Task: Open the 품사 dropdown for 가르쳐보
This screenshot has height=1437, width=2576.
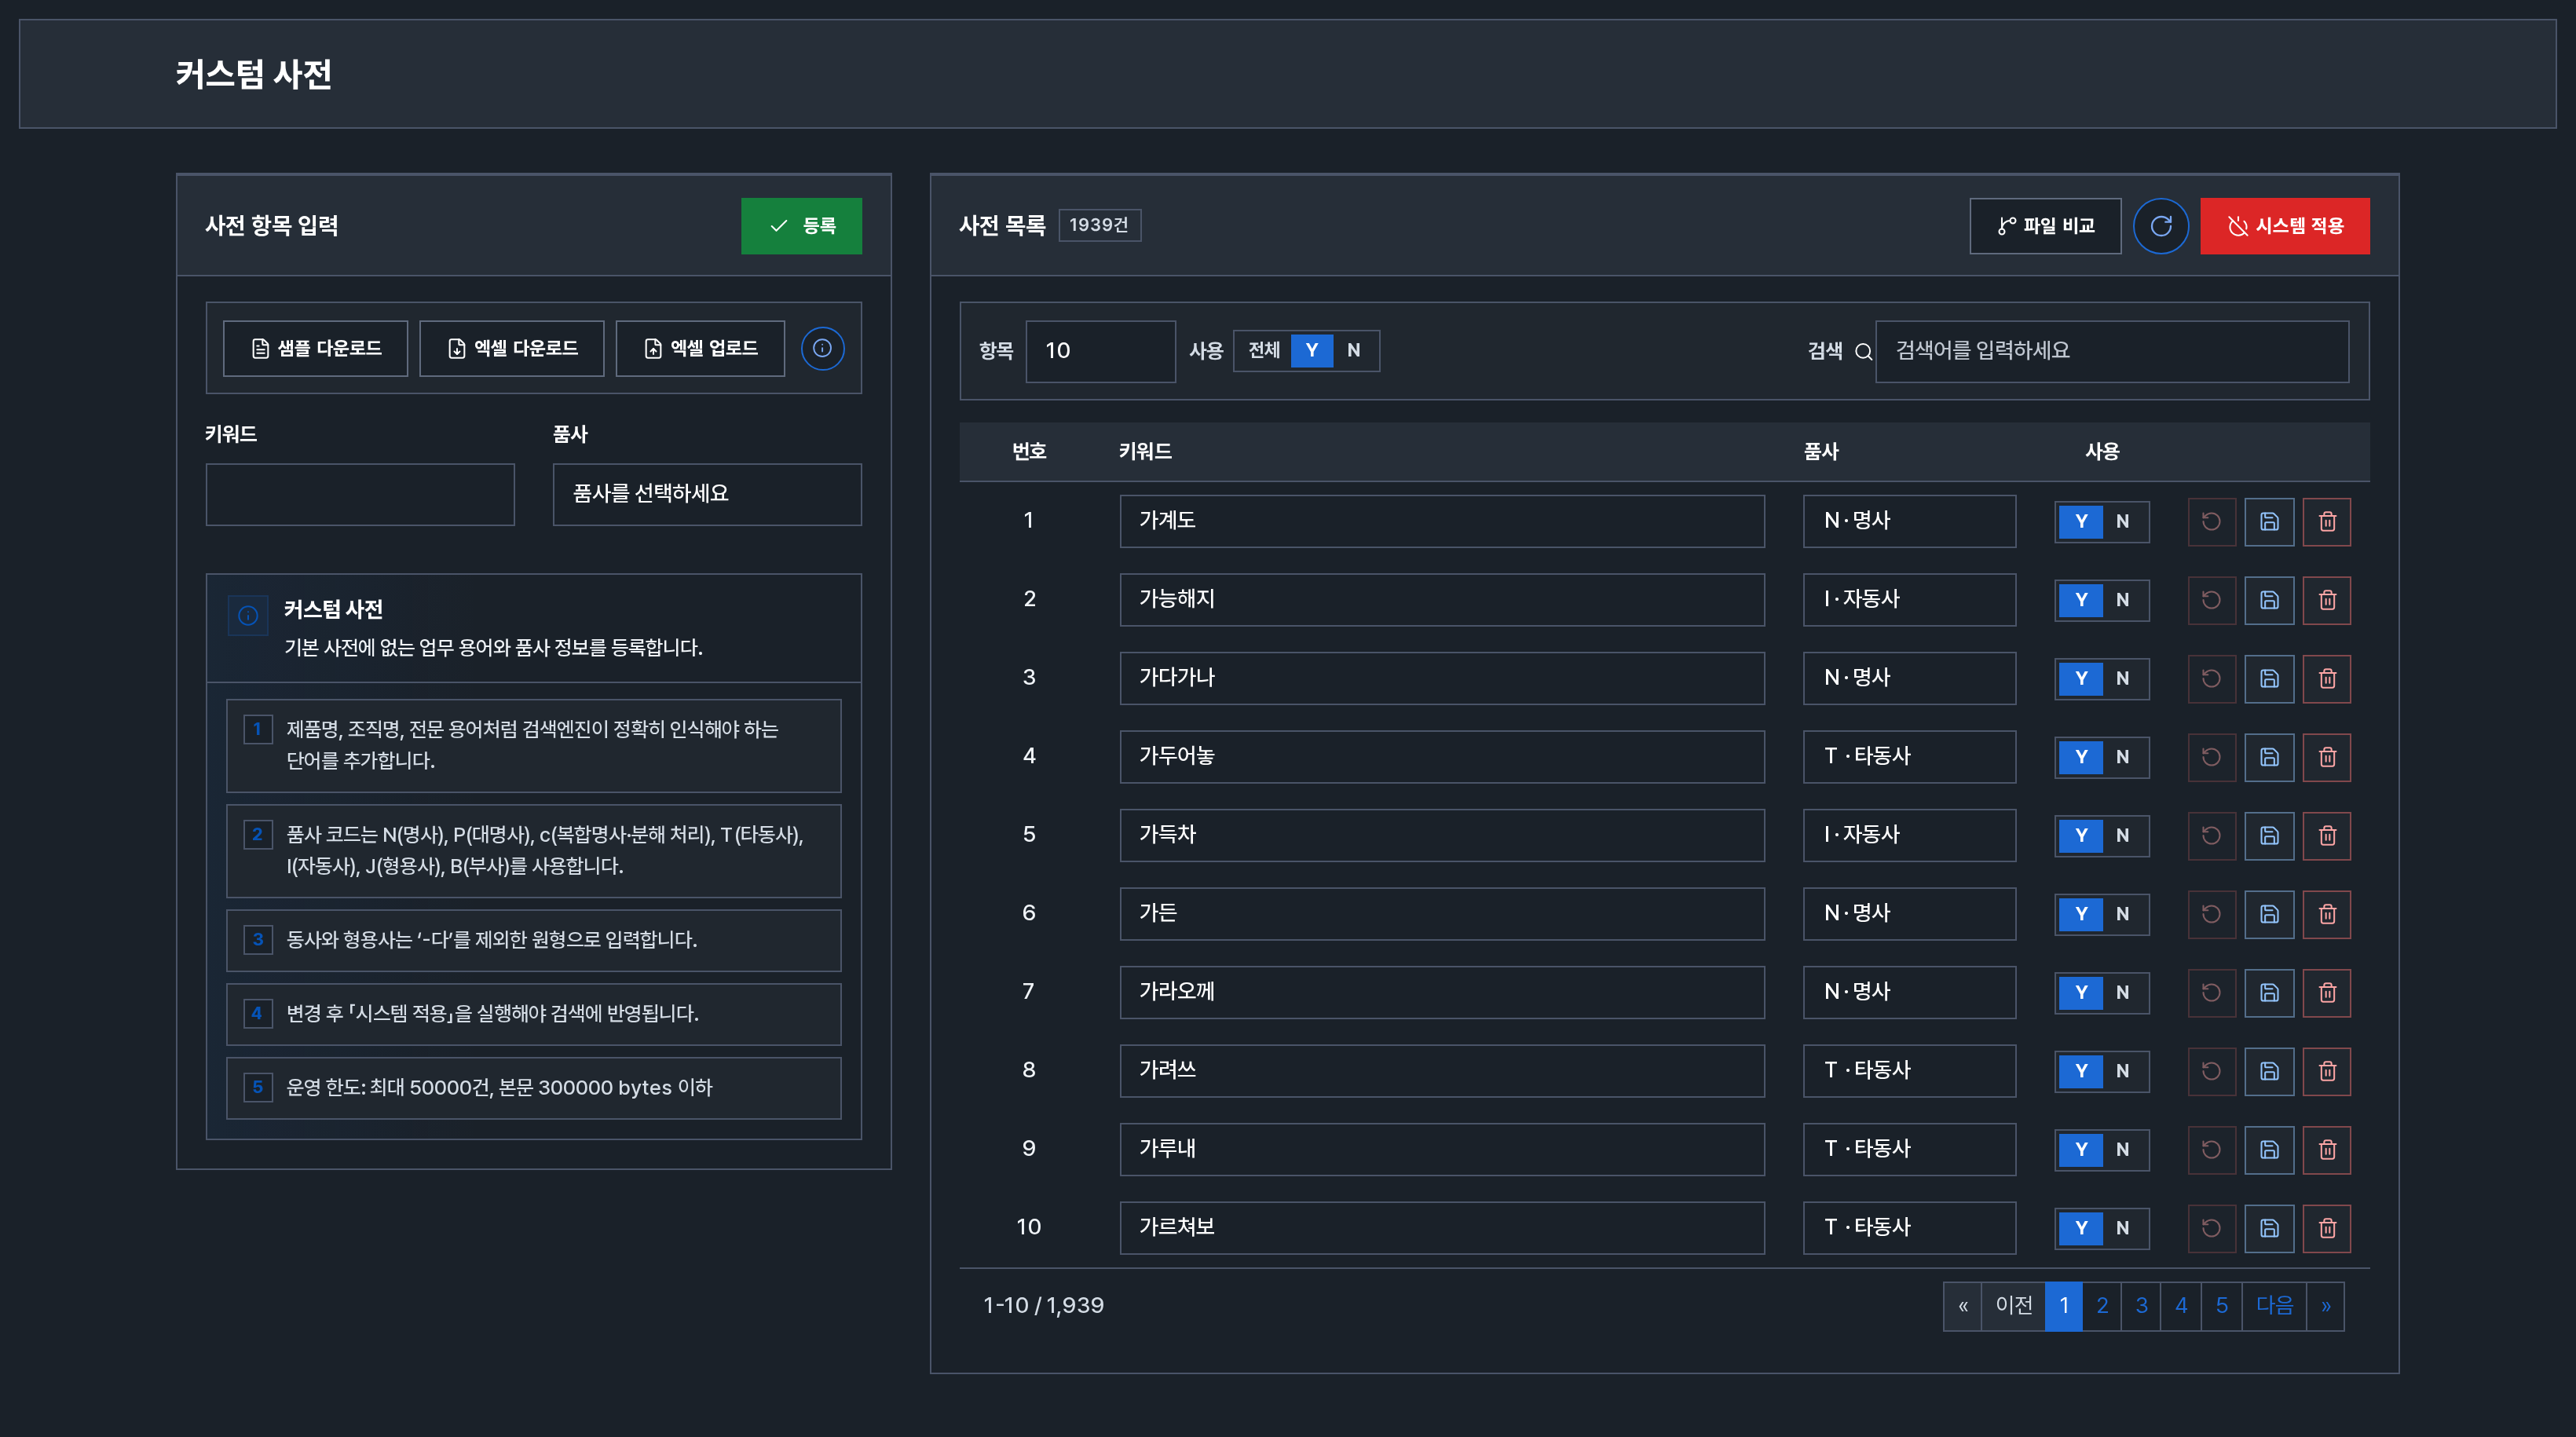Action: [1909, 1228]
